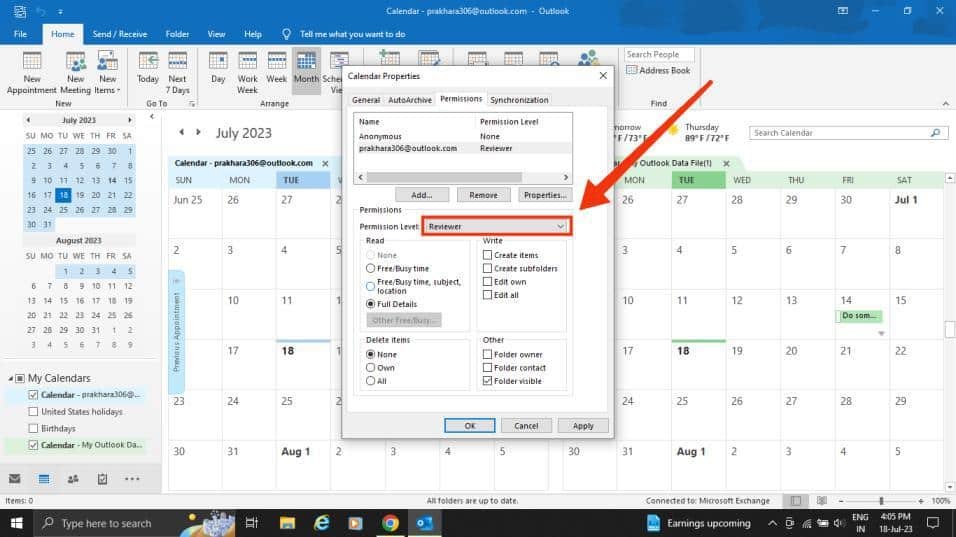Viewport: 956px width, 537px height.
Task: Click the zoom slider handle
Action: pyautogui.click(x=881, y=501)
